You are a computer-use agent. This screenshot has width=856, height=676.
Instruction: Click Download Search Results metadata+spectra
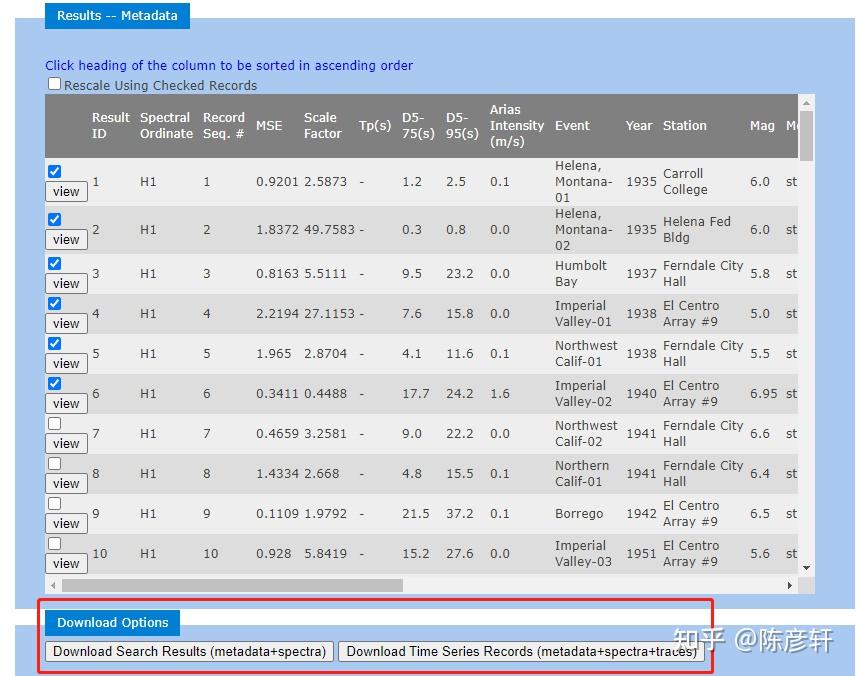[x=188, y=651]
